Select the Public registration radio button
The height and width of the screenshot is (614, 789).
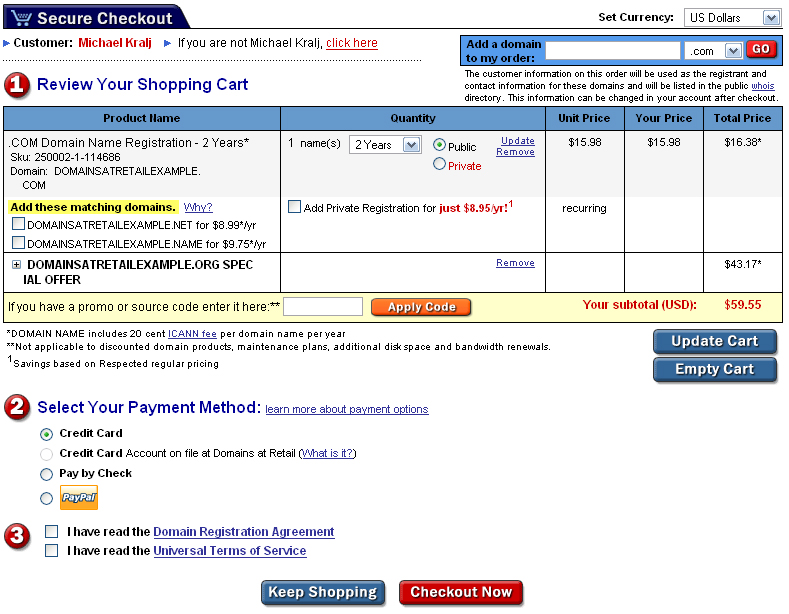click(439, 145)
